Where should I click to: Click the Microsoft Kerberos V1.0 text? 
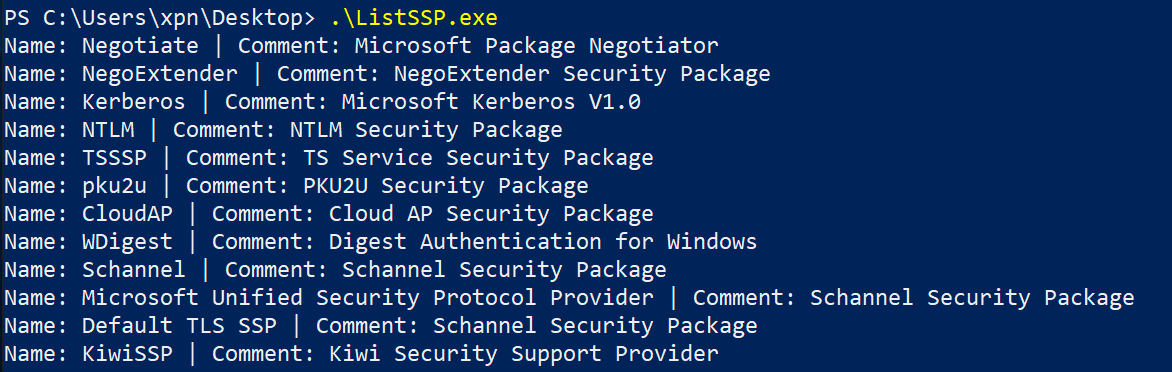point(491,102)
